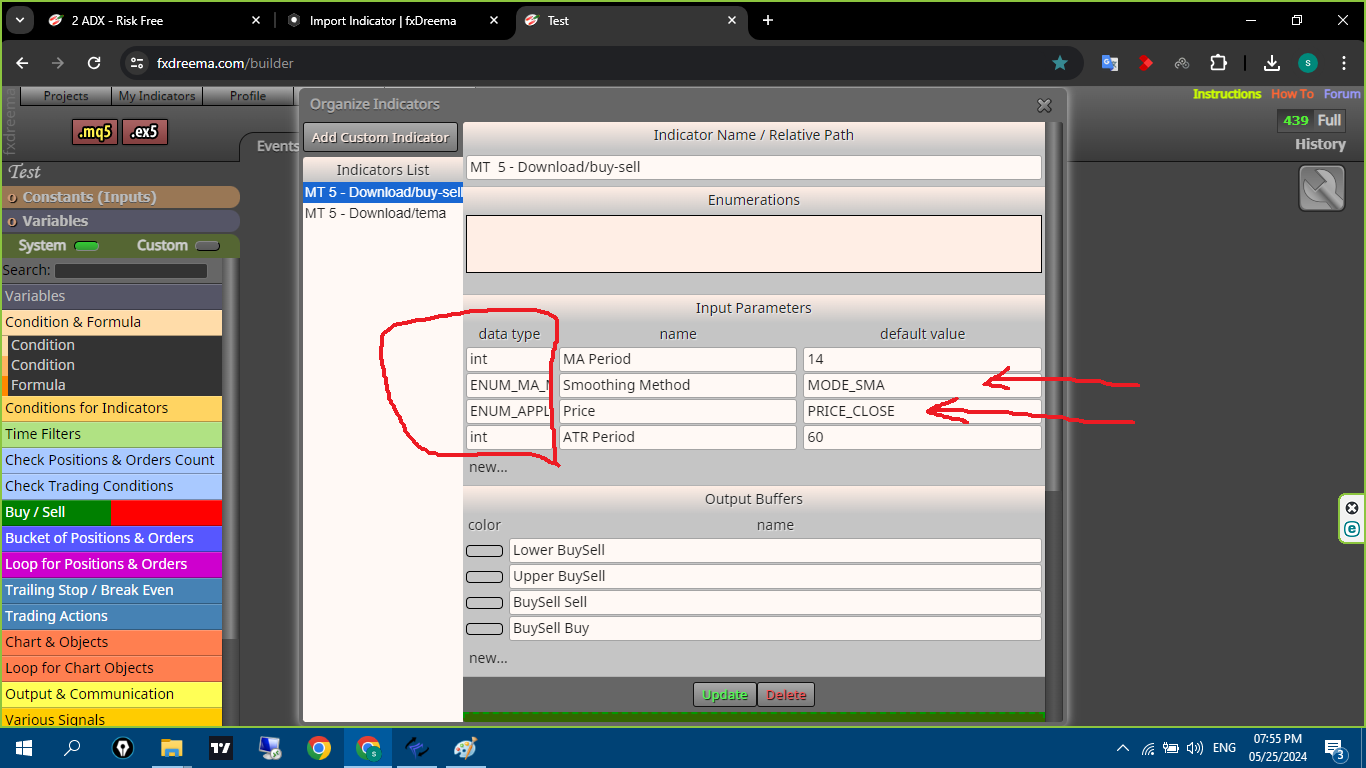Toggle the Full view mode
The image size is (1366, 768).
[x=1328, y=120]
